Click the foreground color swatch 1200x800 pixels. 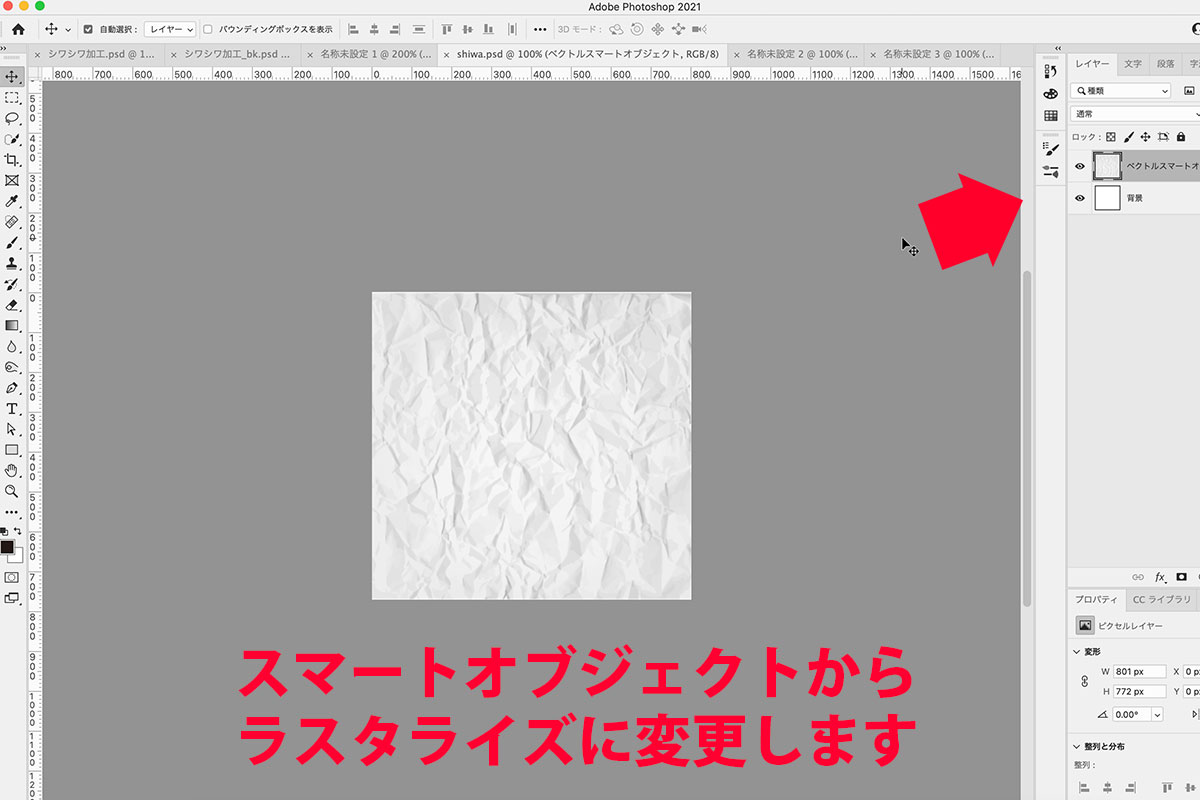8,547
